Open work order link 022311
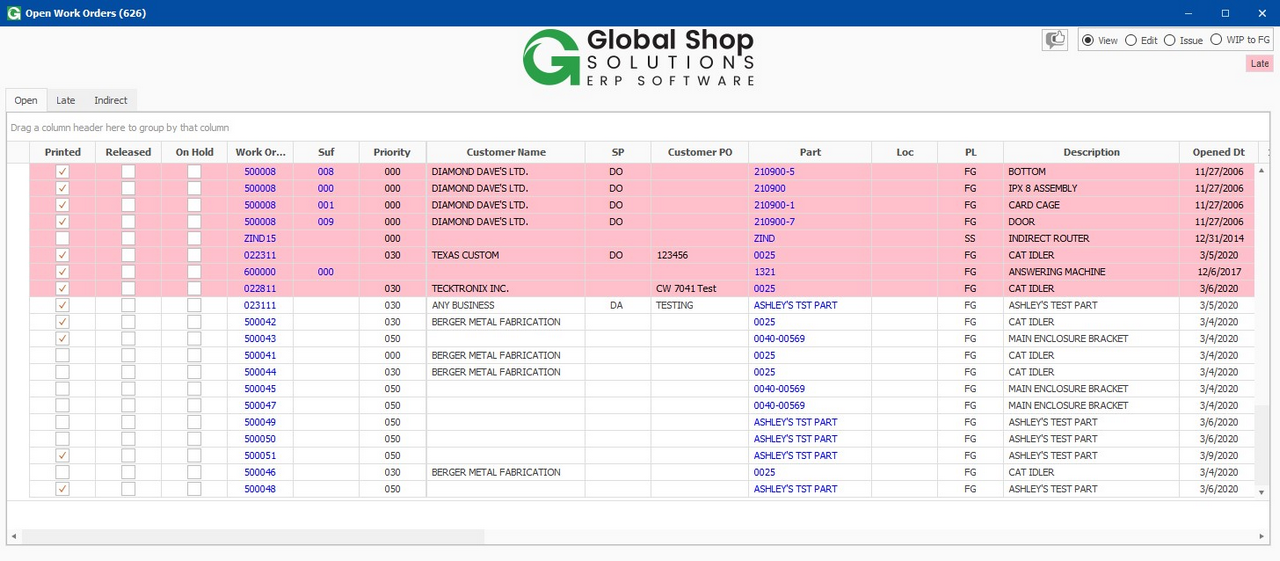1280x561 pixels. [x=260, y=255]
